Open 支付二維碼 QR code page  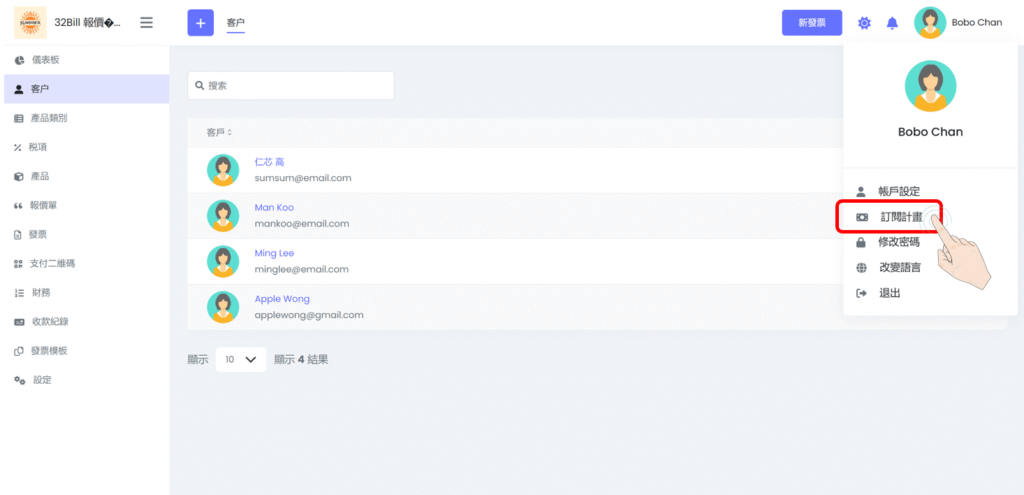tap(53, 263)
